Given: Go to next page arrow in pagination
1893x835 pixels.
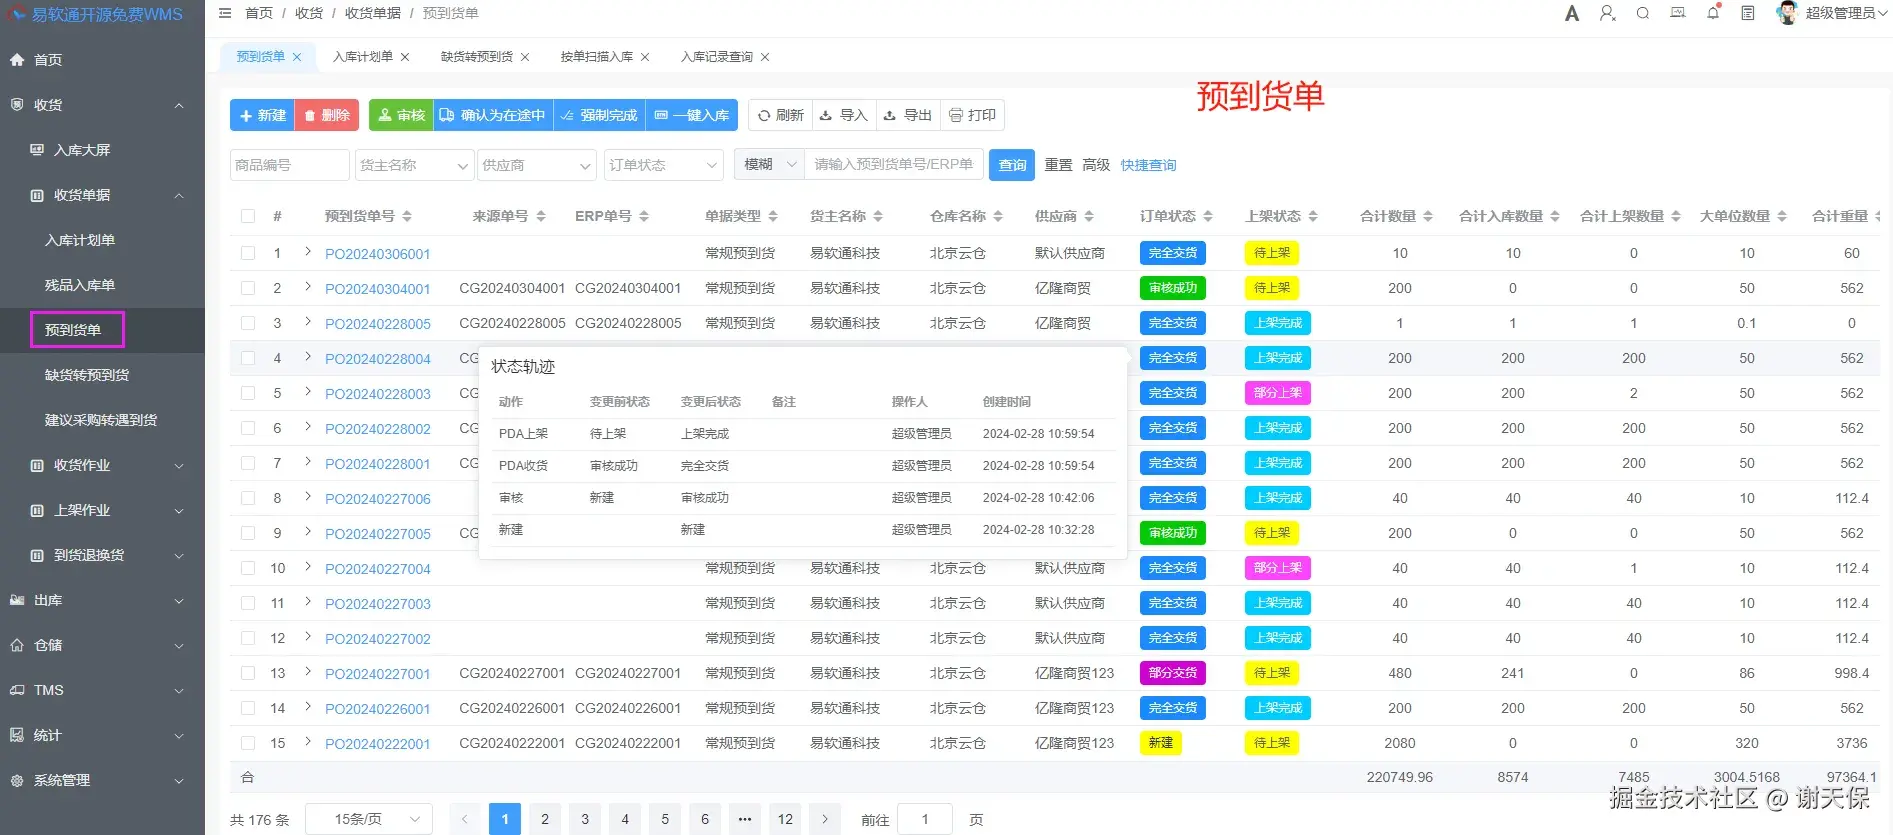Looking at the screenshot, I should tap(825, 819).
